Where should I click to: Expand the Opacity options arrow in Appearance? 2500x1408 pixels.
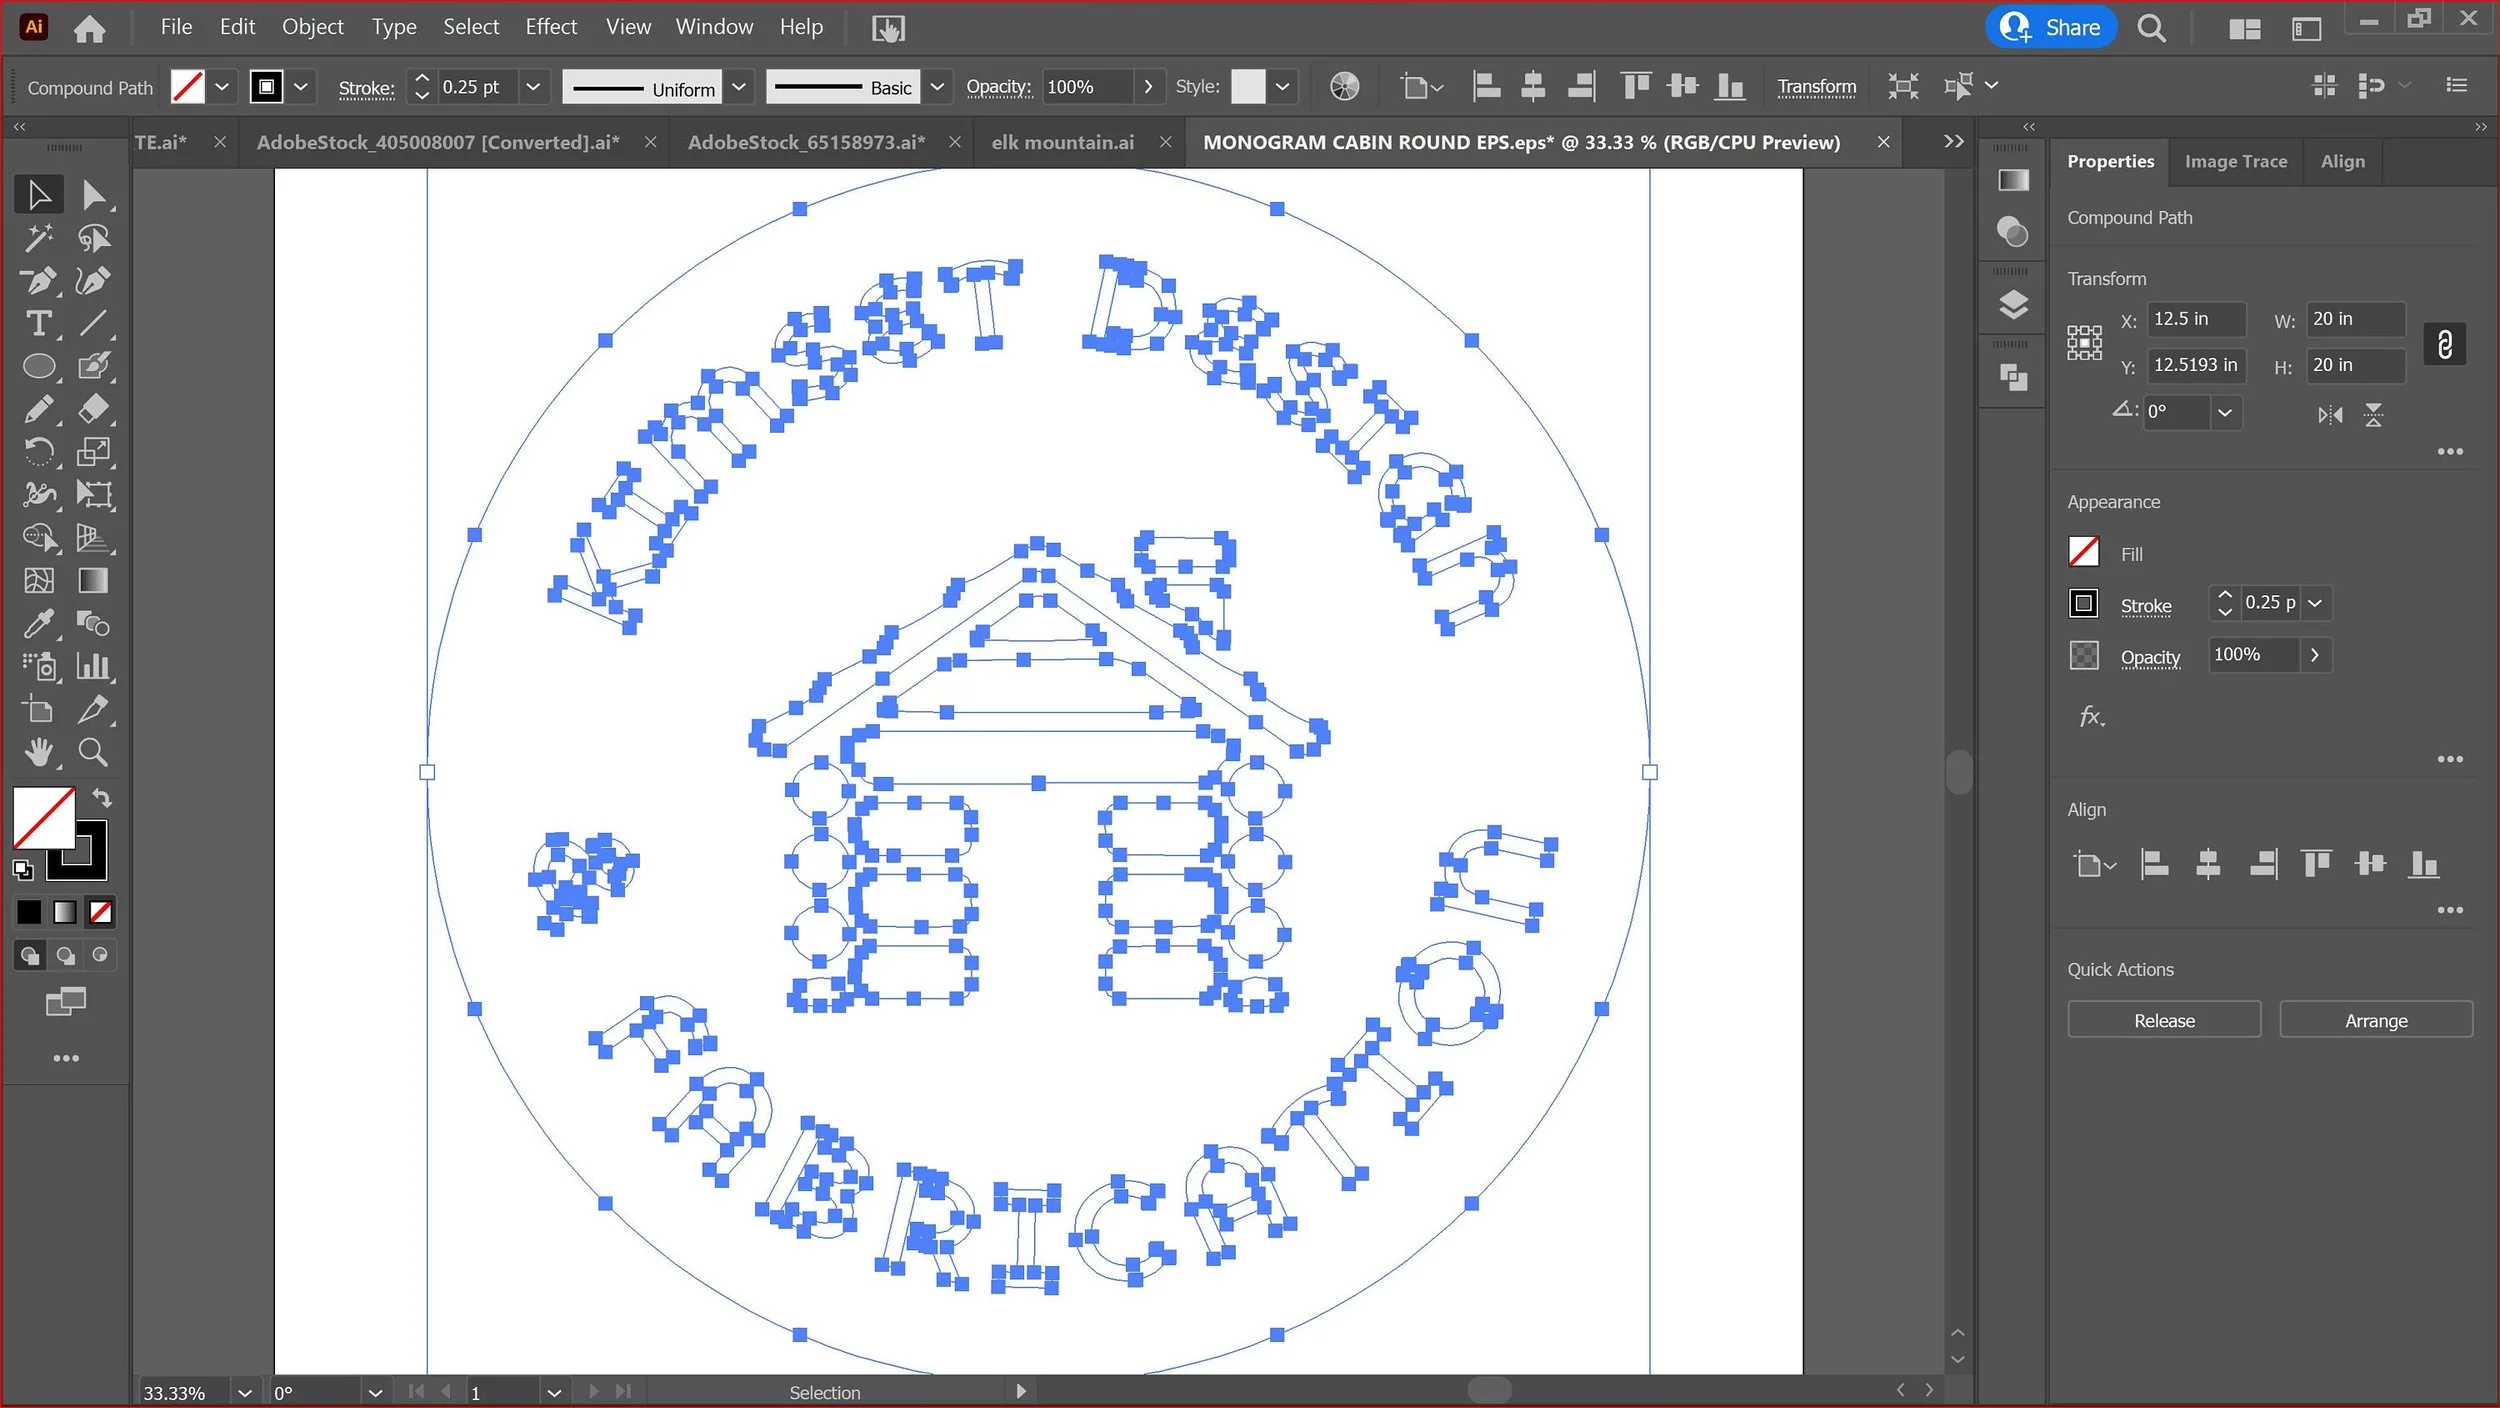(x=2314, y=655)
